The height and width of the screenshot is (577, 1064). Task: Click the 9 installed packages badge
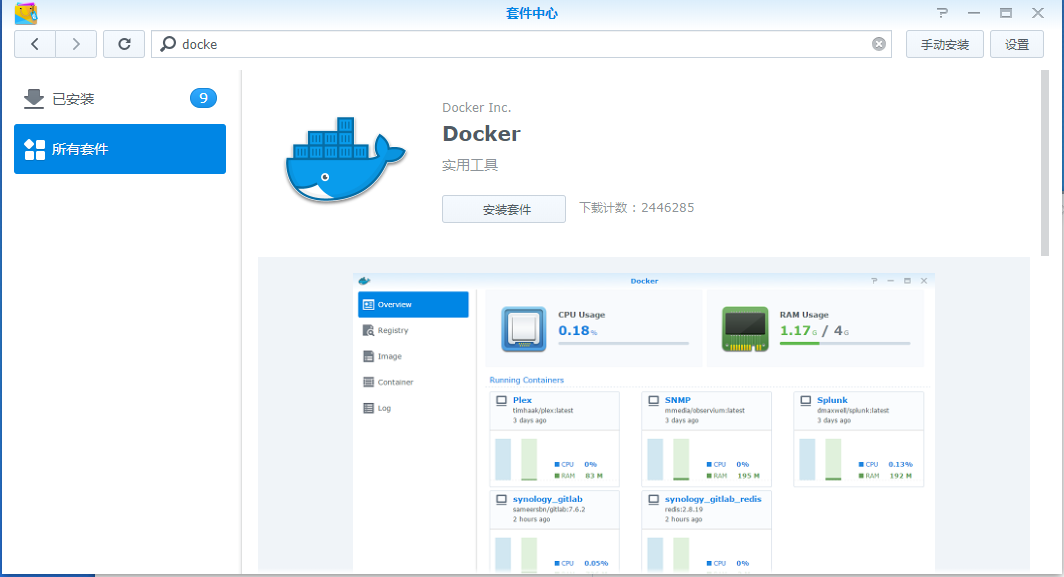(203, 98)
